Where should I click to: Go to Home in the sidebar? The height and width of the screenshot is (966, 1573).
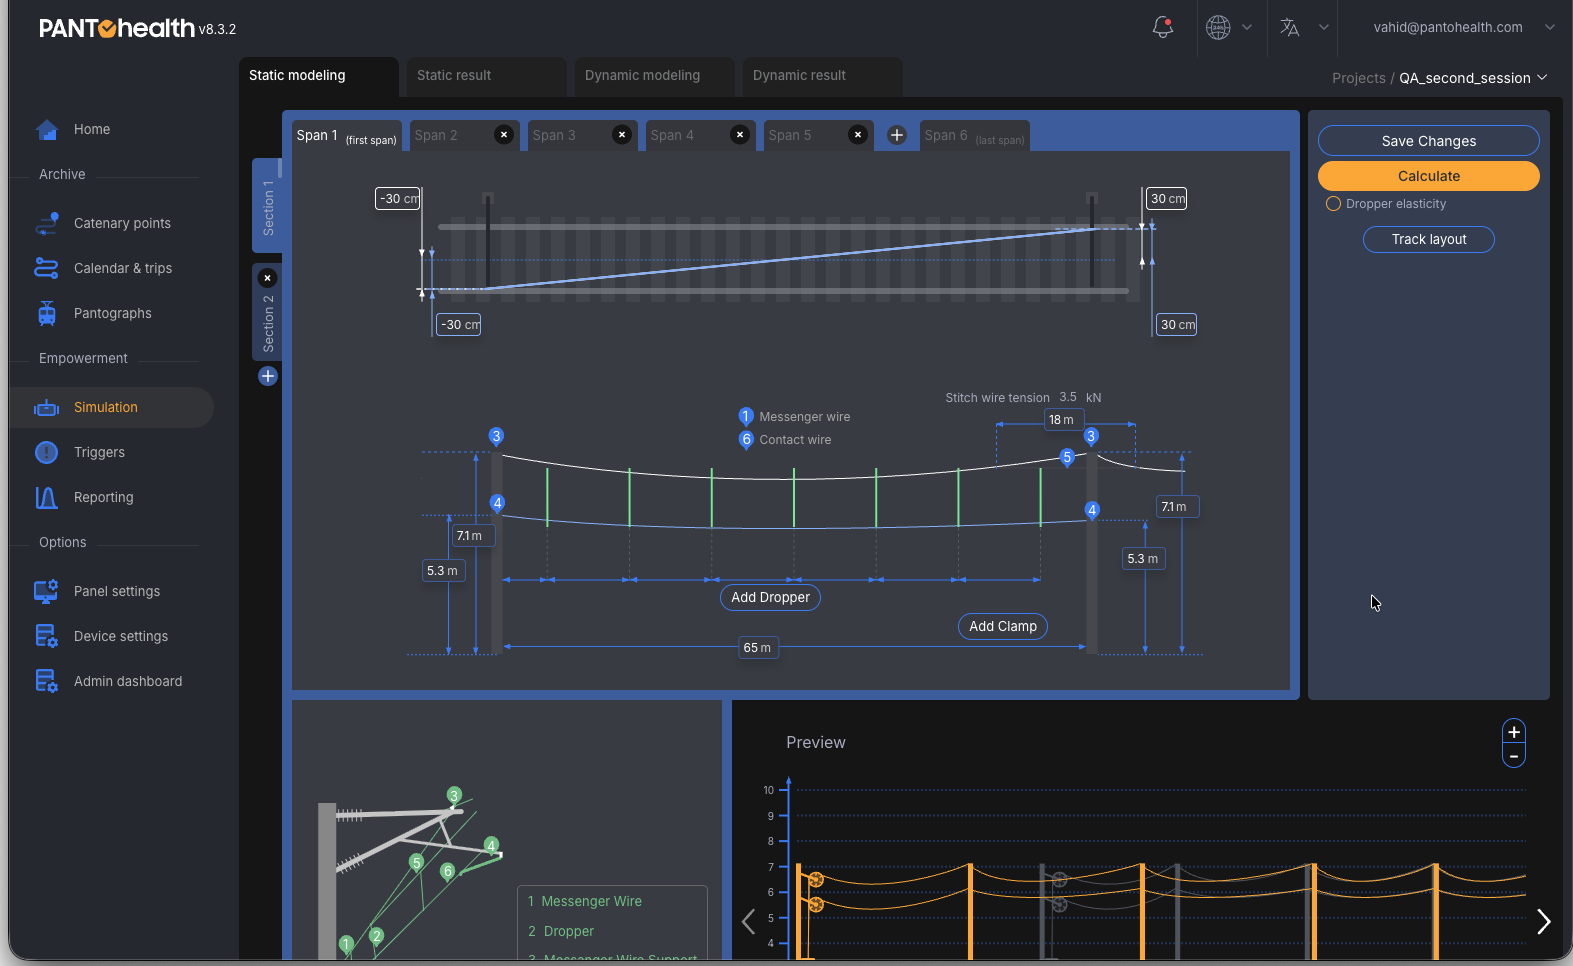pyautogui.click(x=92, y=129)
